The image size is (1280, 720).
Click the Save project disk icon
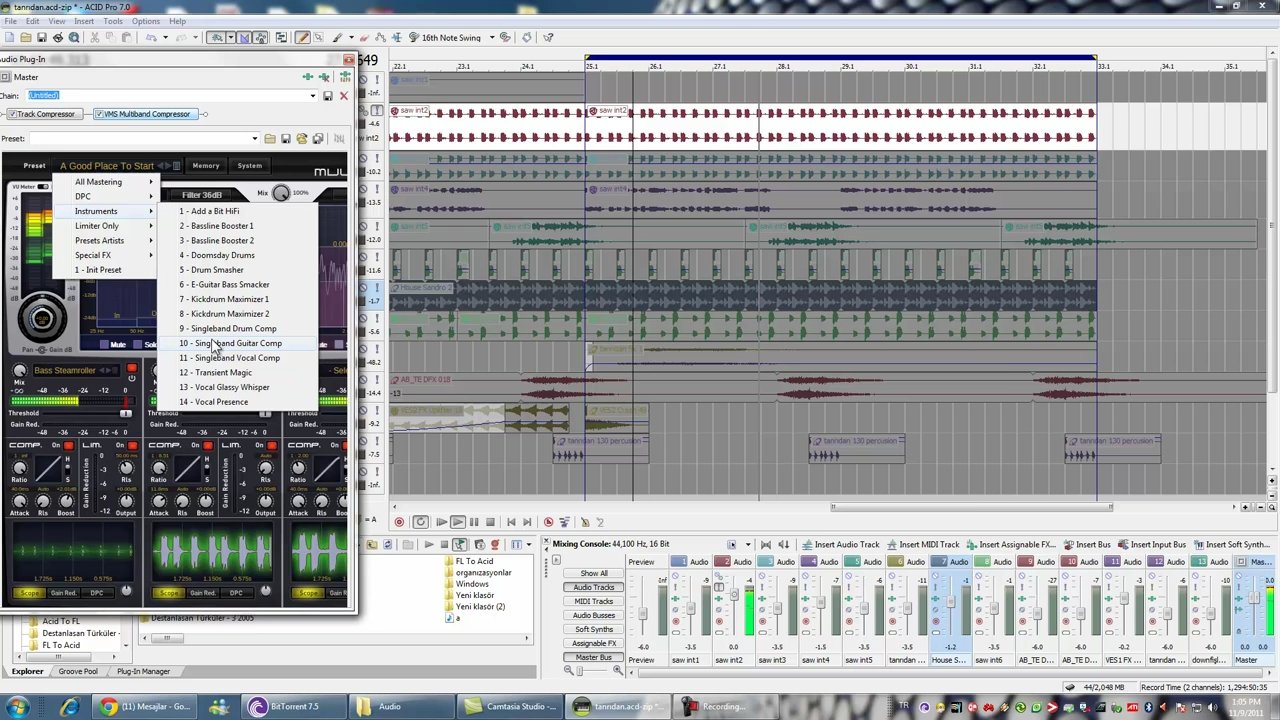coord(41,37)
